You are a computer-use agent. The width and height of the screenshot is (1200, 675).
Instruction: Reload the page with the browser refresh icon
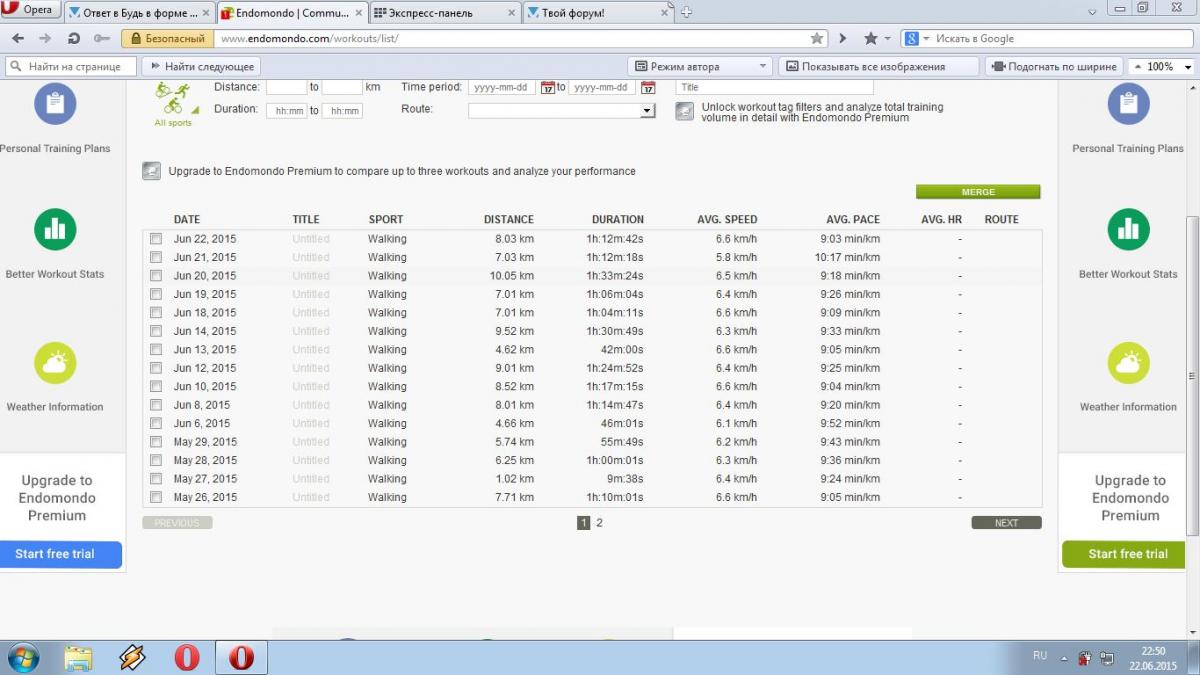(73, 38)
